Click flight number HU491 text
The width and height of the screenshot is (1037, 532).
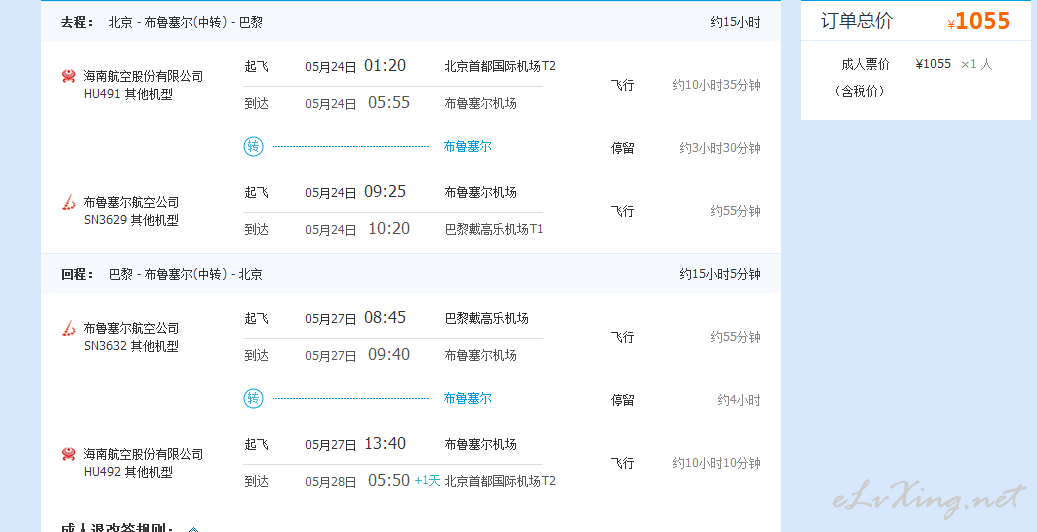pyautogui.click(x=102, y=94)
